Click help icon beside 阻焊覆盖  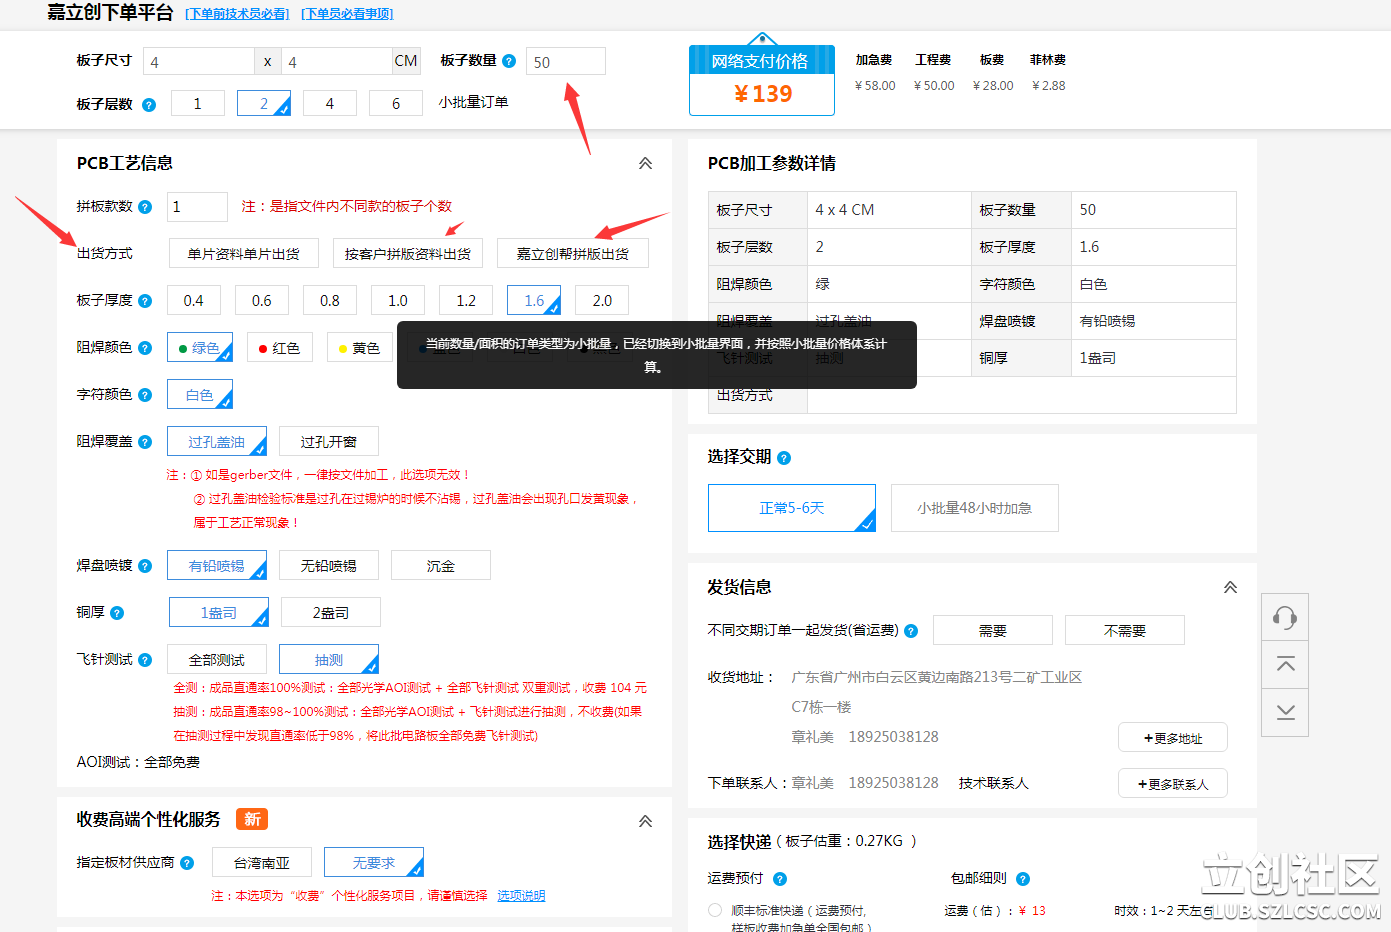(145, 442)
